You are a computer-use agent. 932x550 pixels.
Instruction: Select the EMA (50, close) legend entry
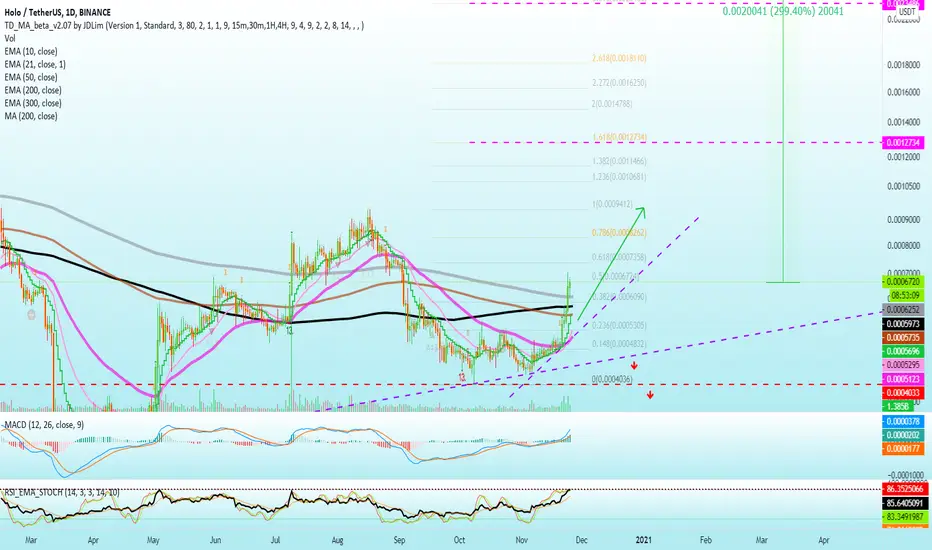point(31,77)
